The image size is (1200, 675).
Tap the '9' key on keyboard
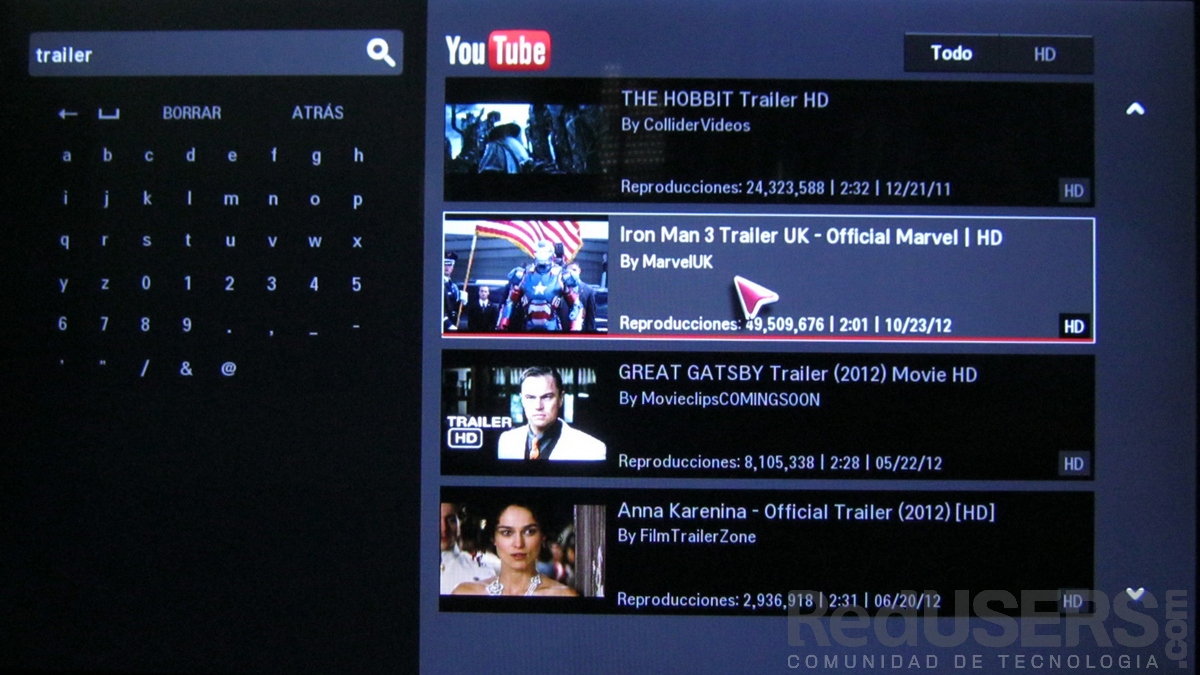coord(187,324)
